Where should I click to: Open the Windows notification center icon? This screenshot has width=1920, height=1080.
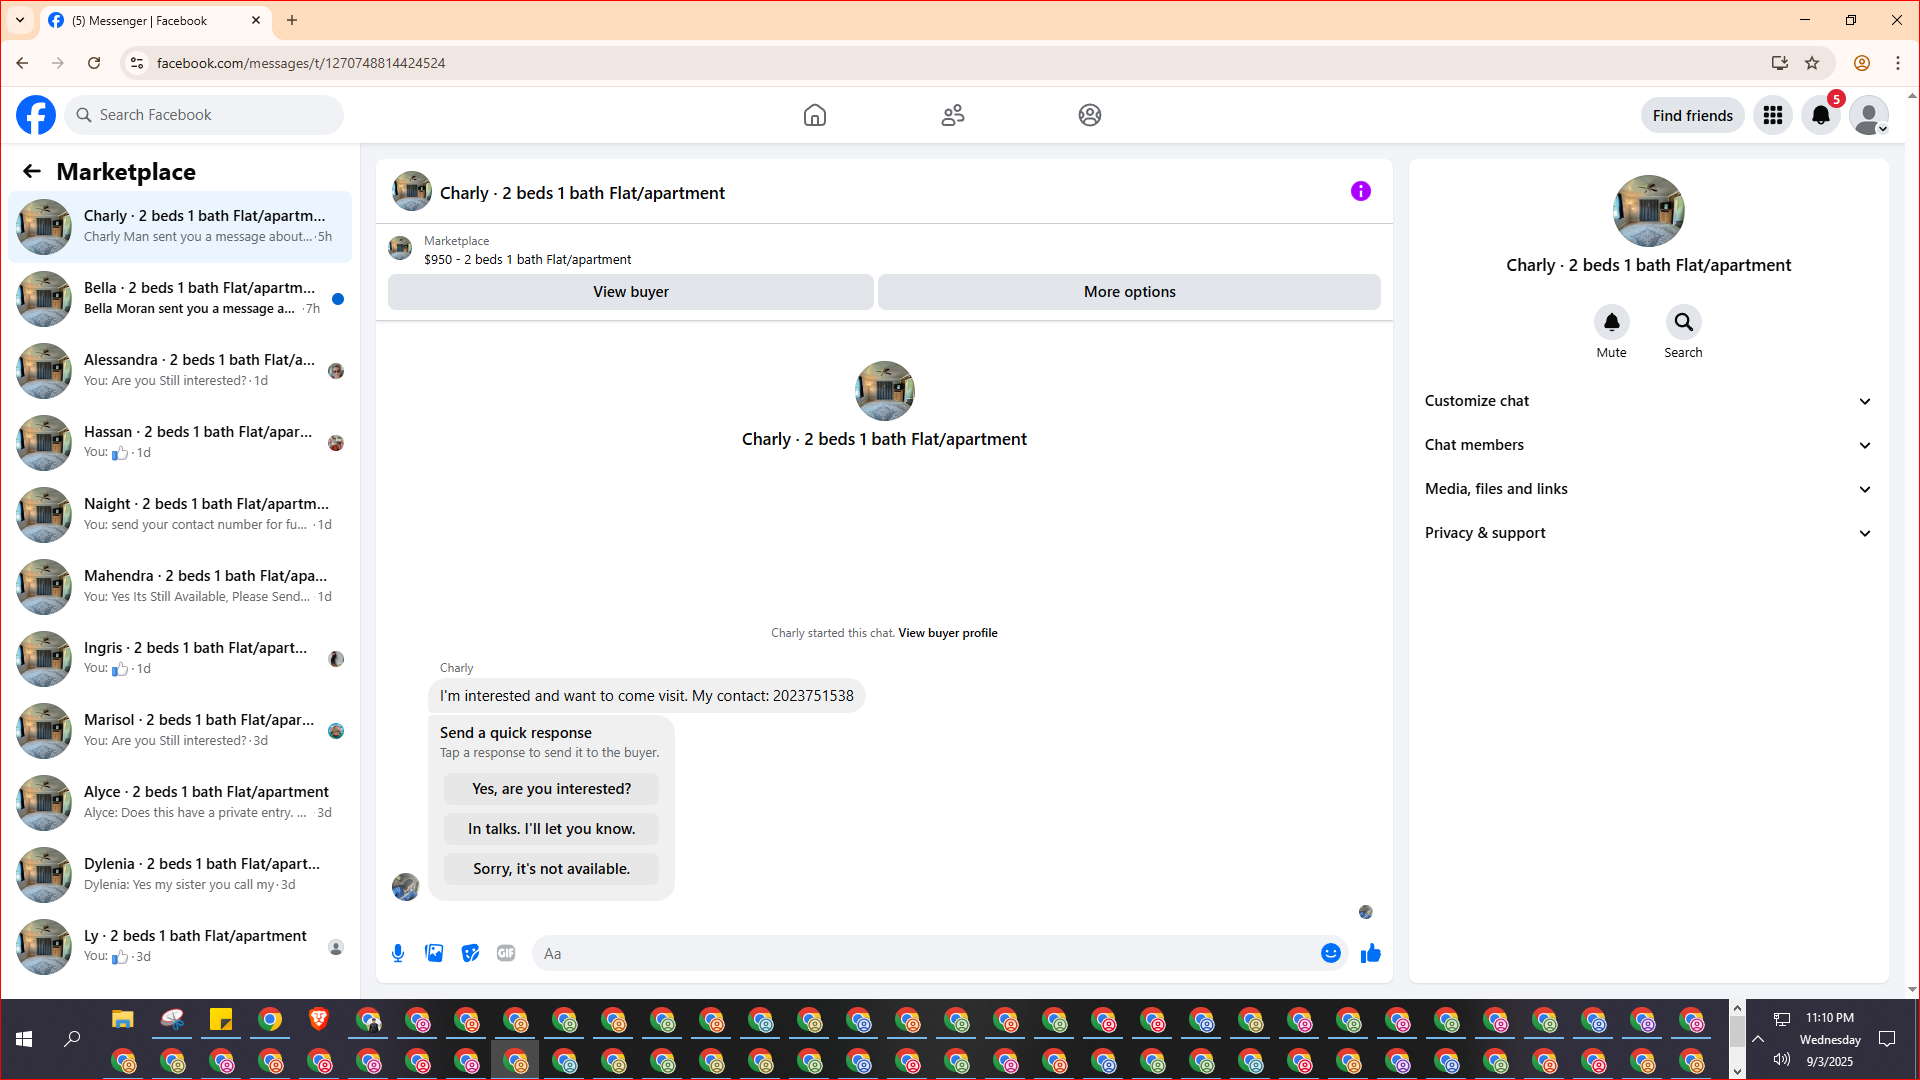pos(1887,1039)
